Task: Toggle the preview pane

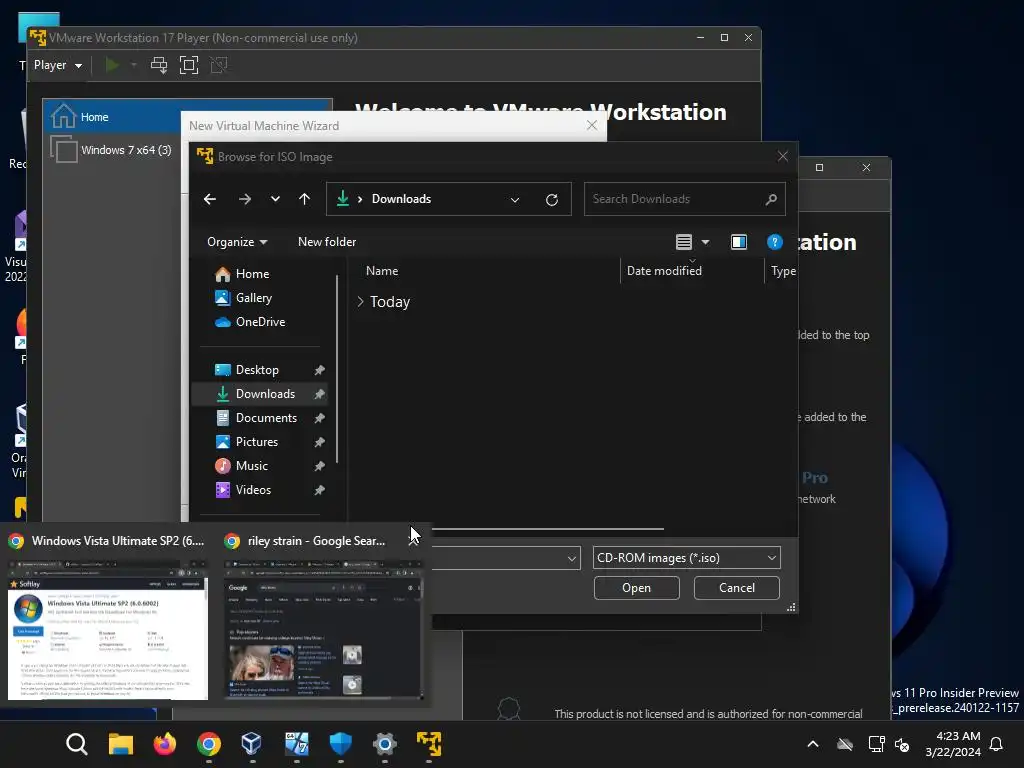Action: [739, 242]
